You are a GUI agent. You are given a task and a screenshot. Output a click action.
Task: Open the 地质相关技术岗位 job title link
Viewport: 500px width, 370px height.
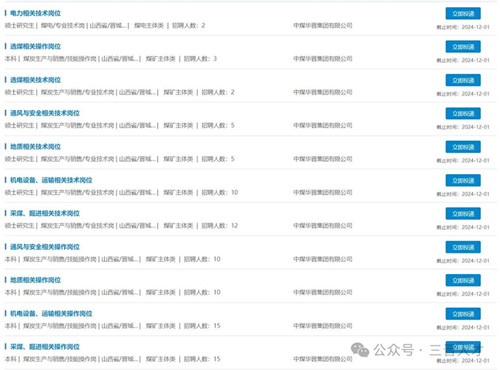(x=36, y=146)
